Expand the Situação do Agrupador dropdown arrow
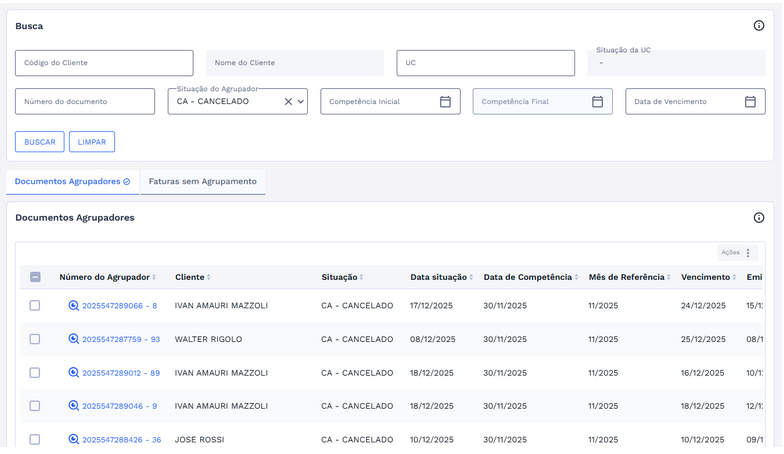 coord(301,102)
